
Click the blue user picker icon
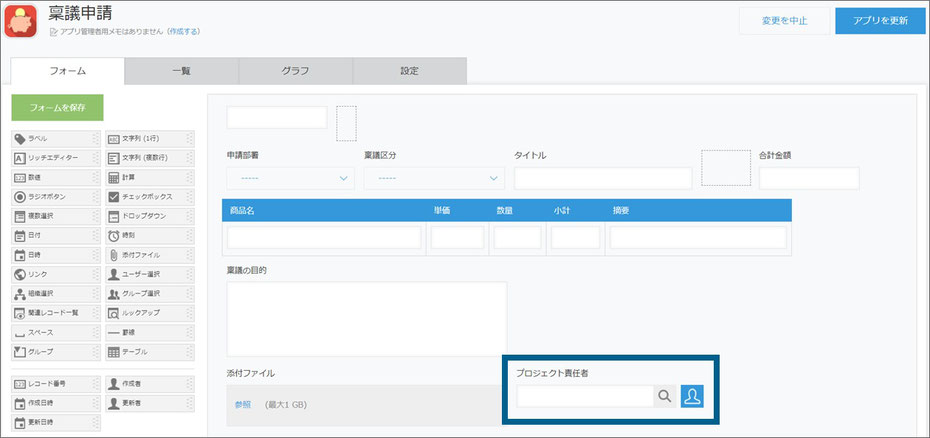693,396
